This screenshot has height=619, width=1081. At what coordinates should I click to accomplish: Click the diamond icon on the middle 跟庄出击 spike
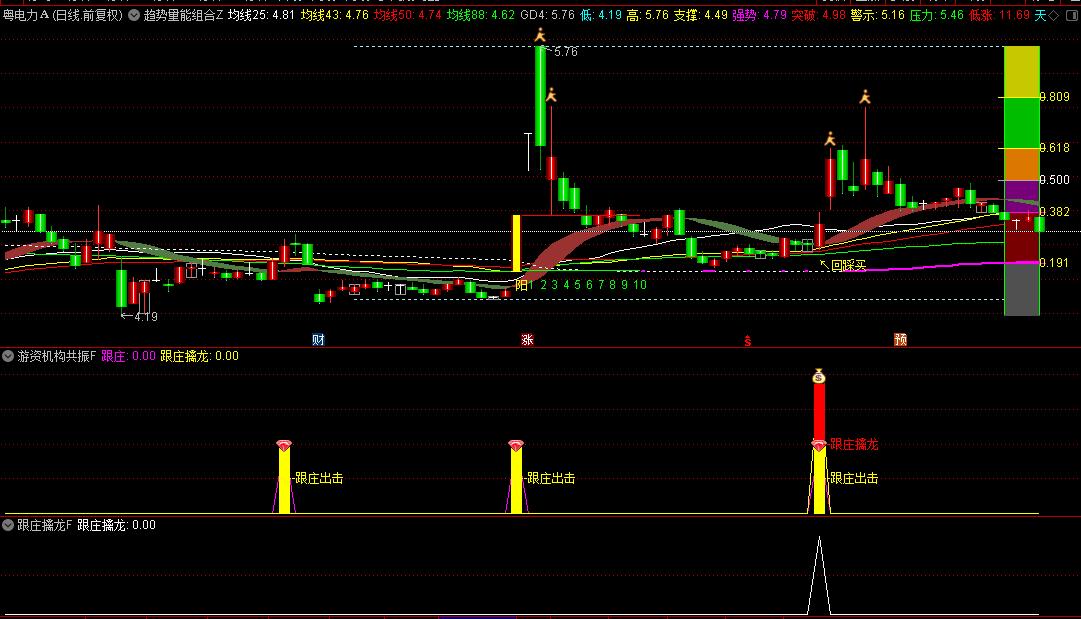[516, 445]
